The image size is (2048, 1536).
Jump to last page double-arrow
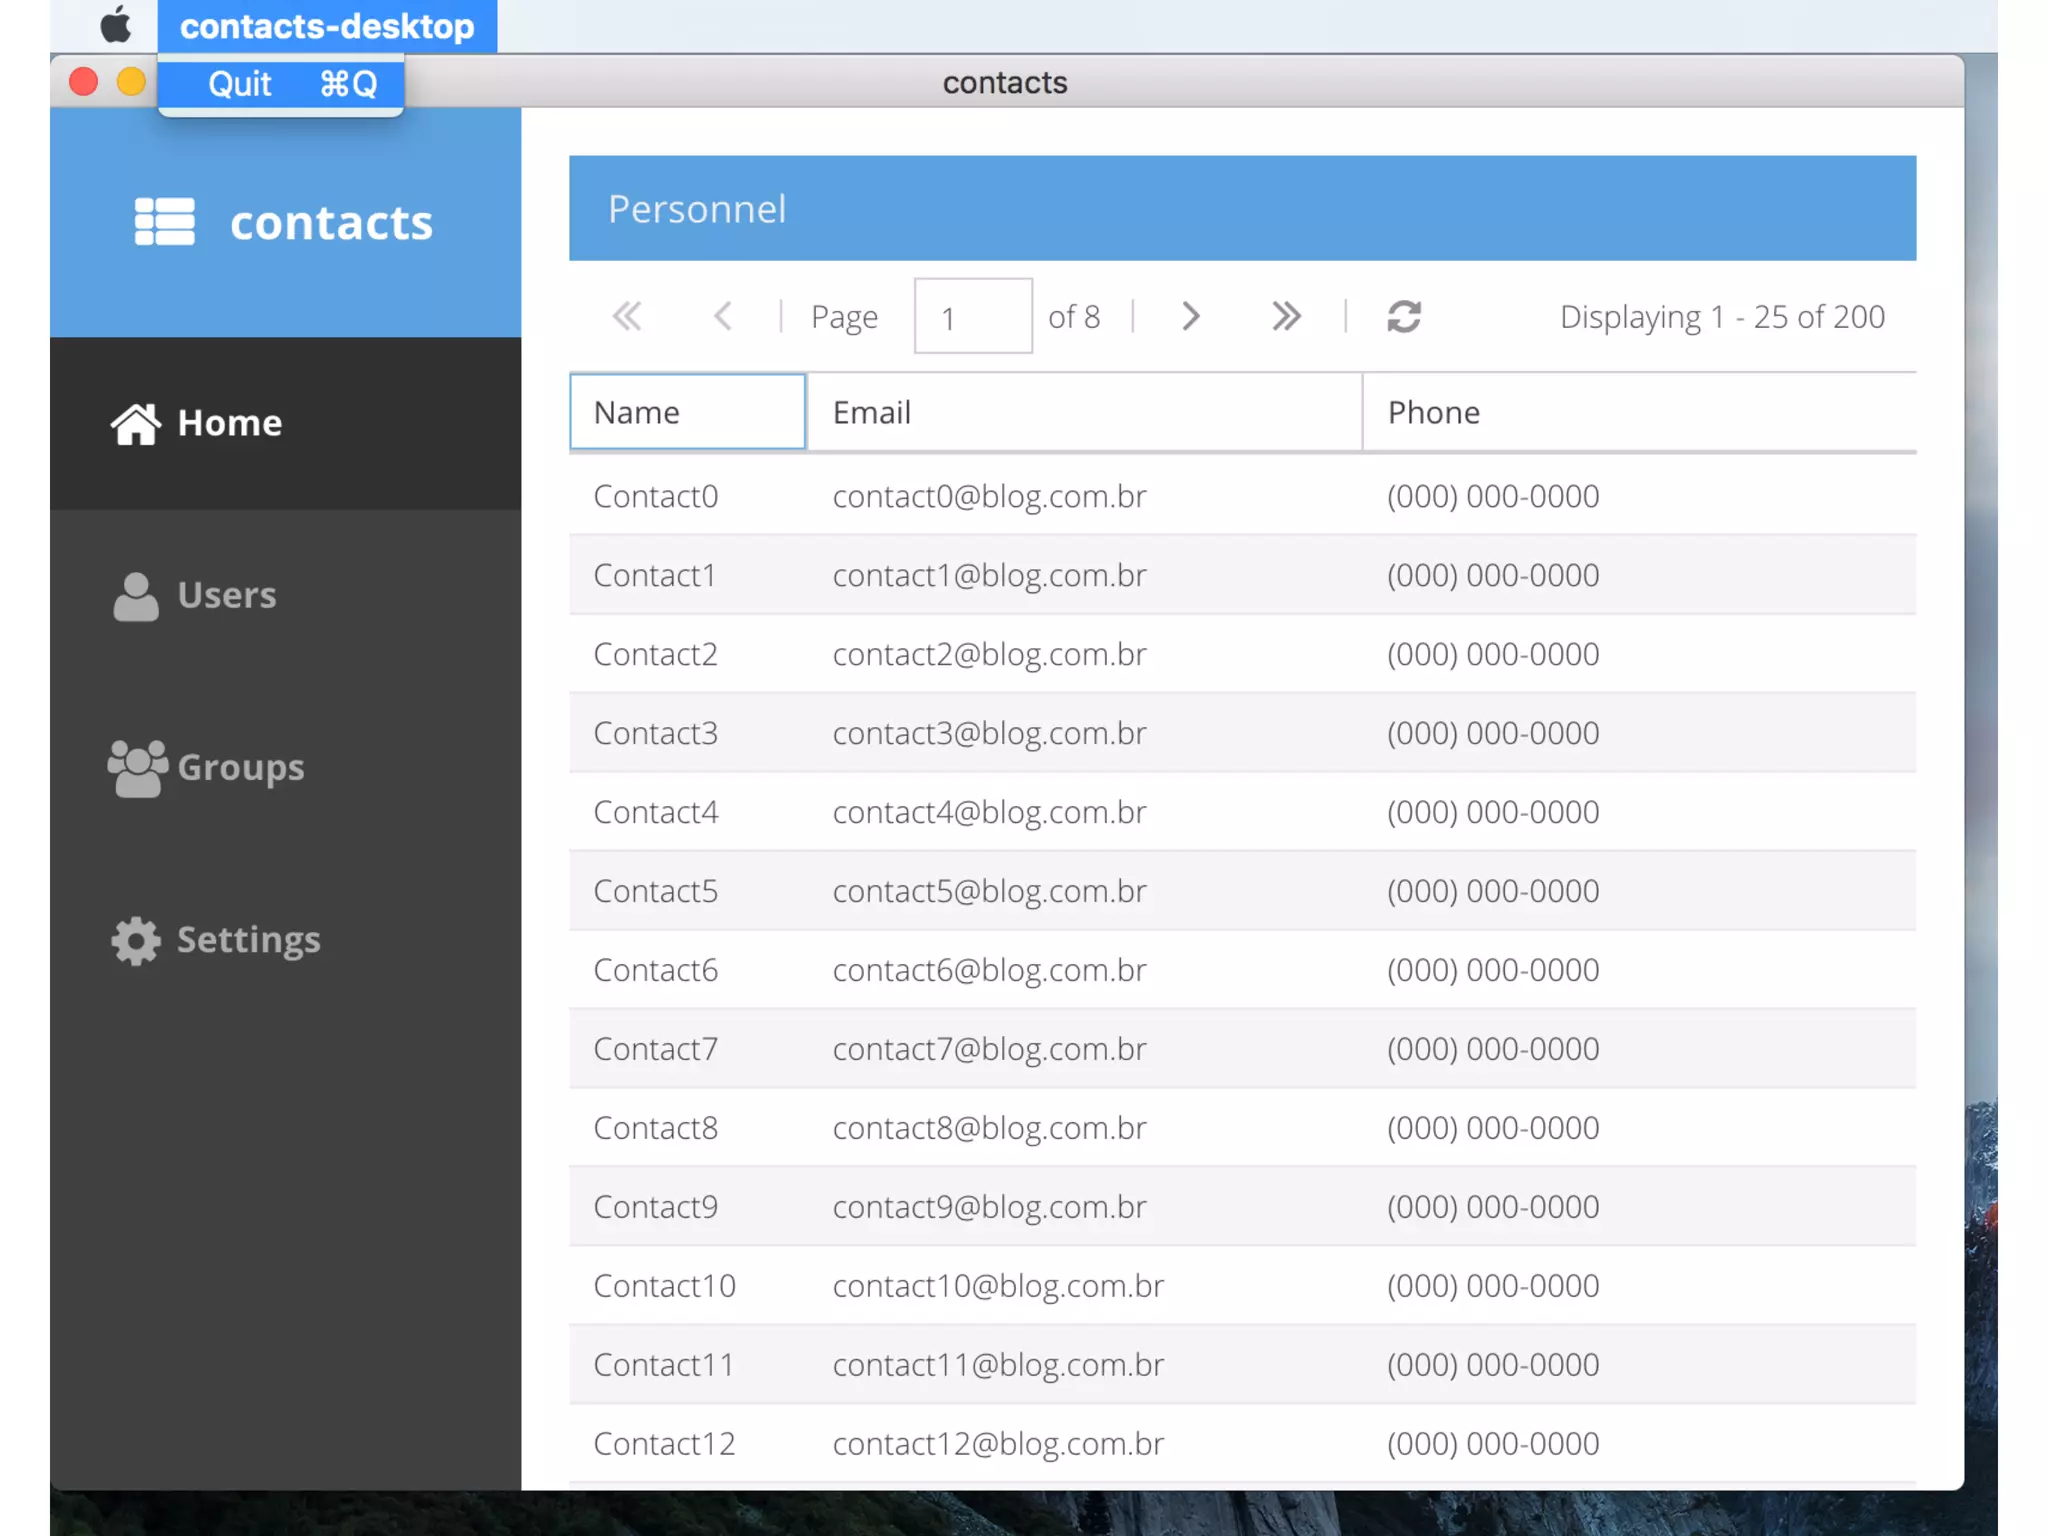1286,317
